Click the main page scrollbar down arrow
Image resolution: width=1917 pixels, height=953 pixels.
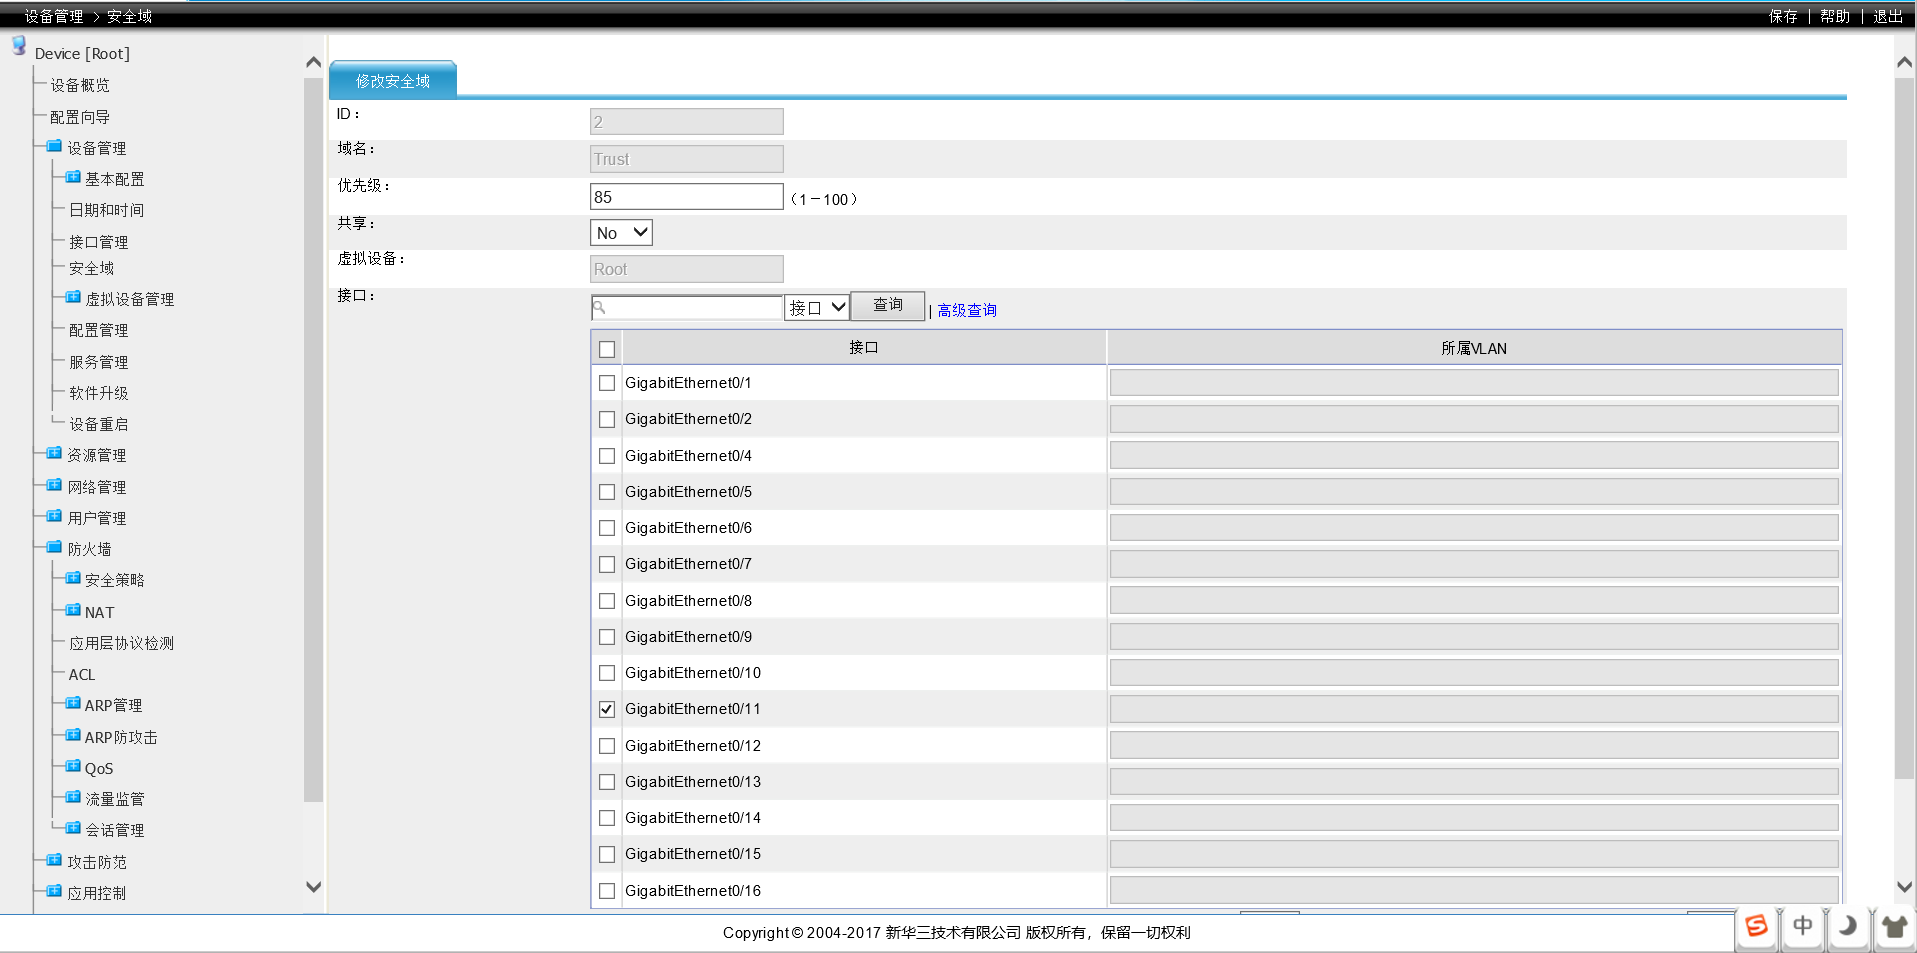pos(1905,887)
